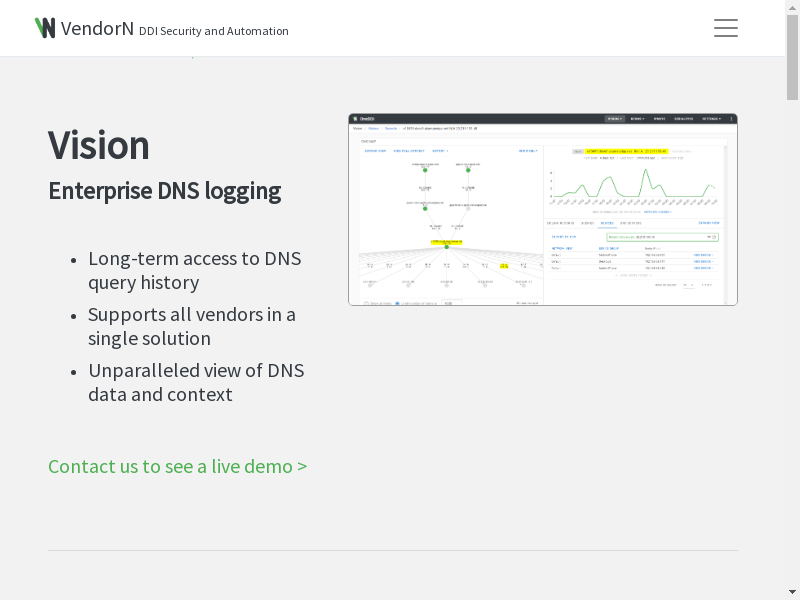Image resolution: width=800 pixels, height=600 pixels.
Task: Click the 'Vision' heading
Action: 99,145
